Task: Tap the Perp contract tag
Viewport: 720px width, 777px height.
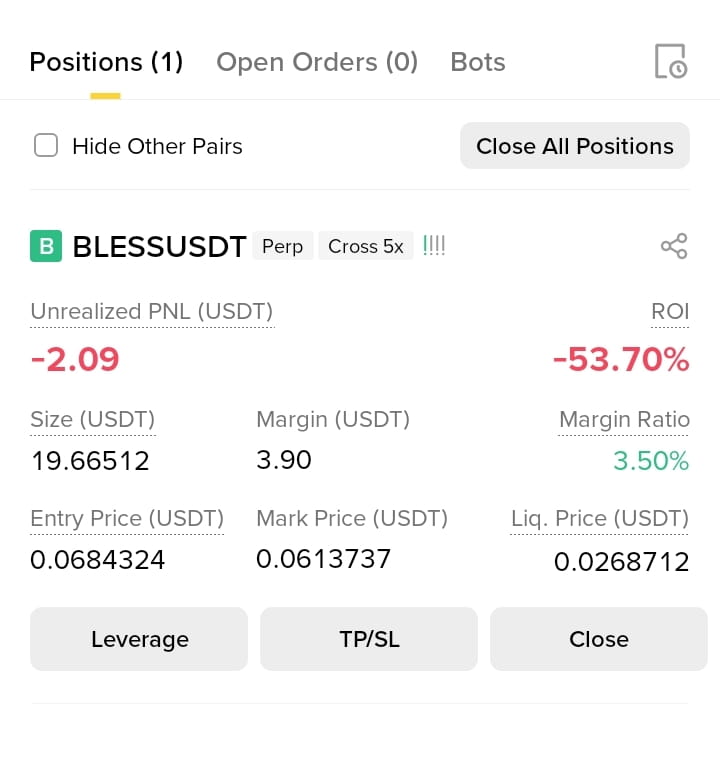Action: tap(282, 246)
